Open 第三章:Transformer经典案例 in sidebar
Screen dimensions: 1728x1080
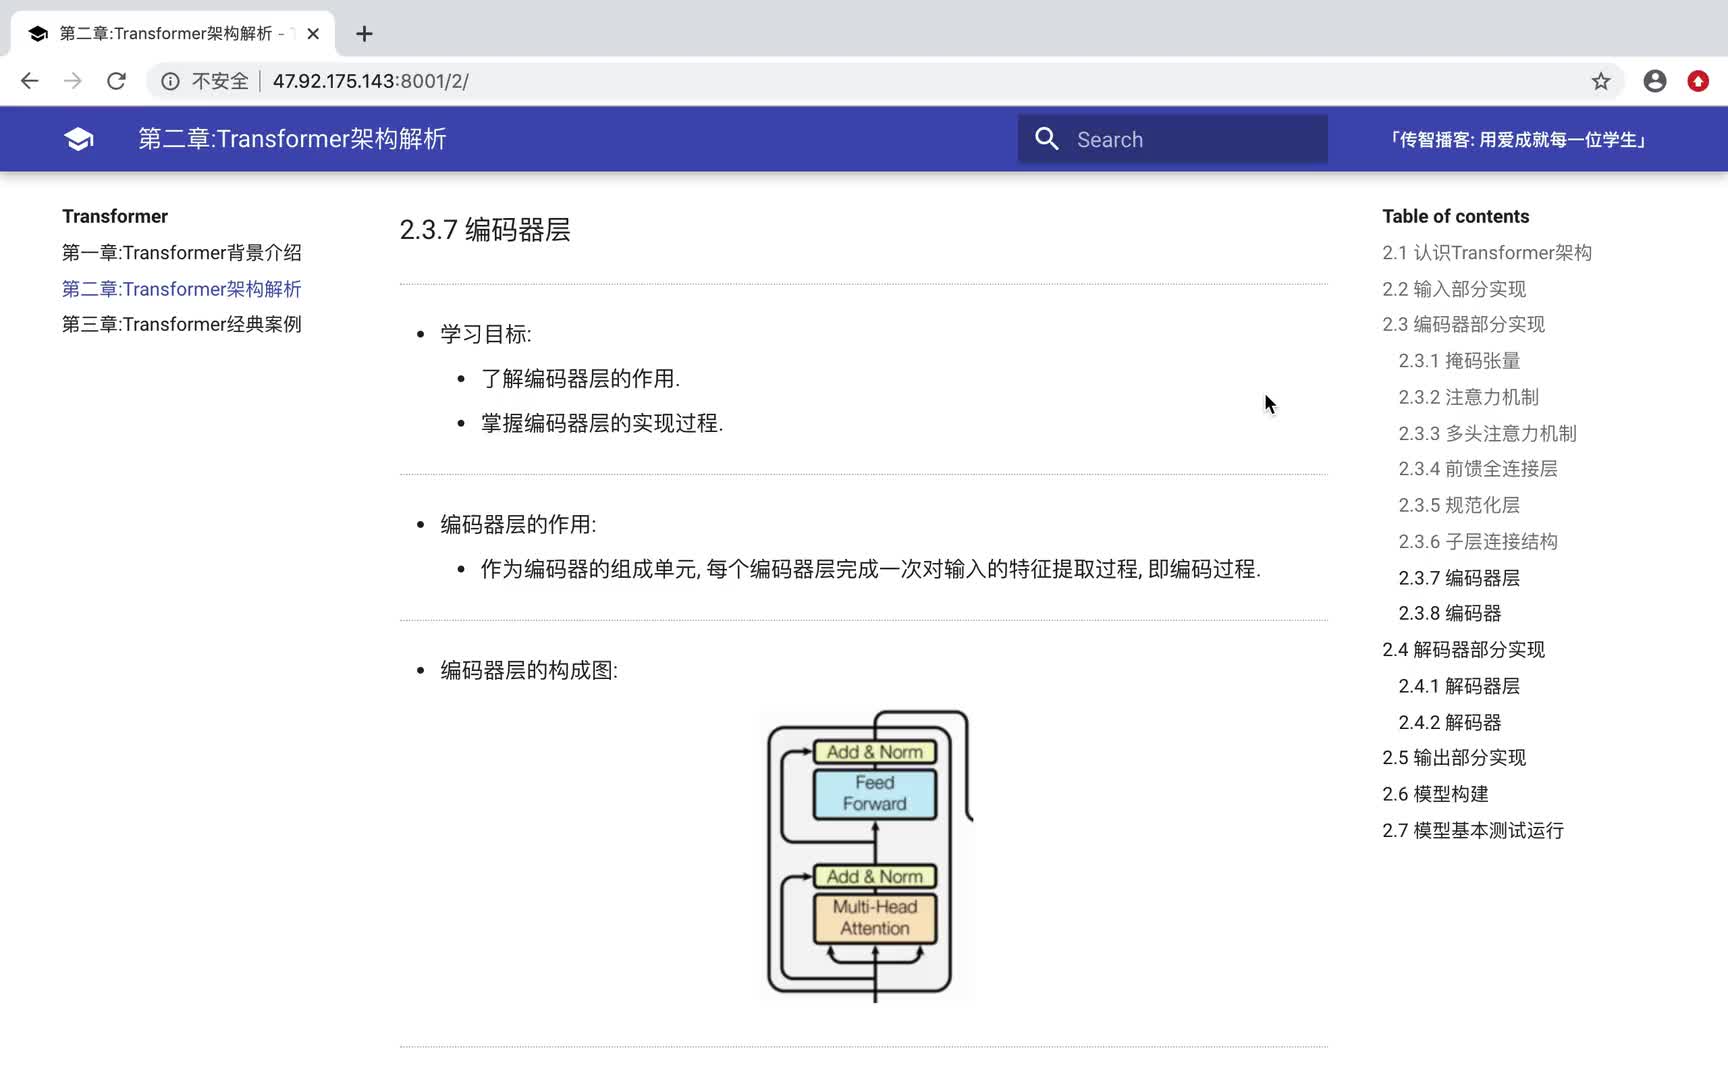[x=181, y=324]
